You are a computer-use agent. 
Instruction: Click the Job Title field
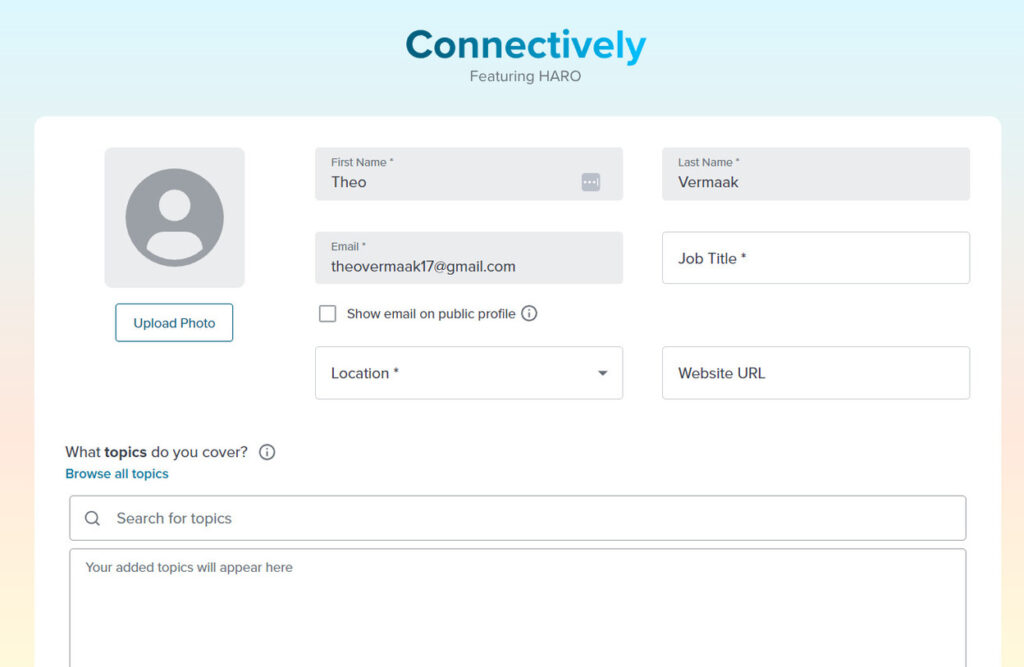[x=816, y=258]
